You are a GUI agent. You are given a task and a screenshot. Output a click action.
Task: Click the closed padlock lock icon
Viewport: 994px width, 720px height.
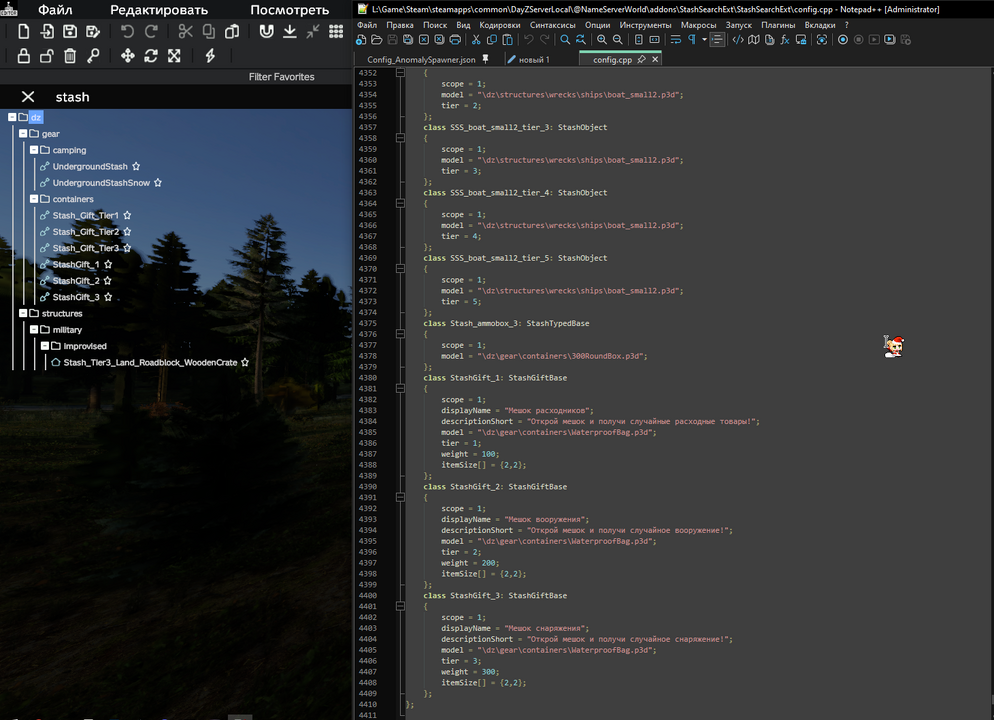click(x=23, y=56)
